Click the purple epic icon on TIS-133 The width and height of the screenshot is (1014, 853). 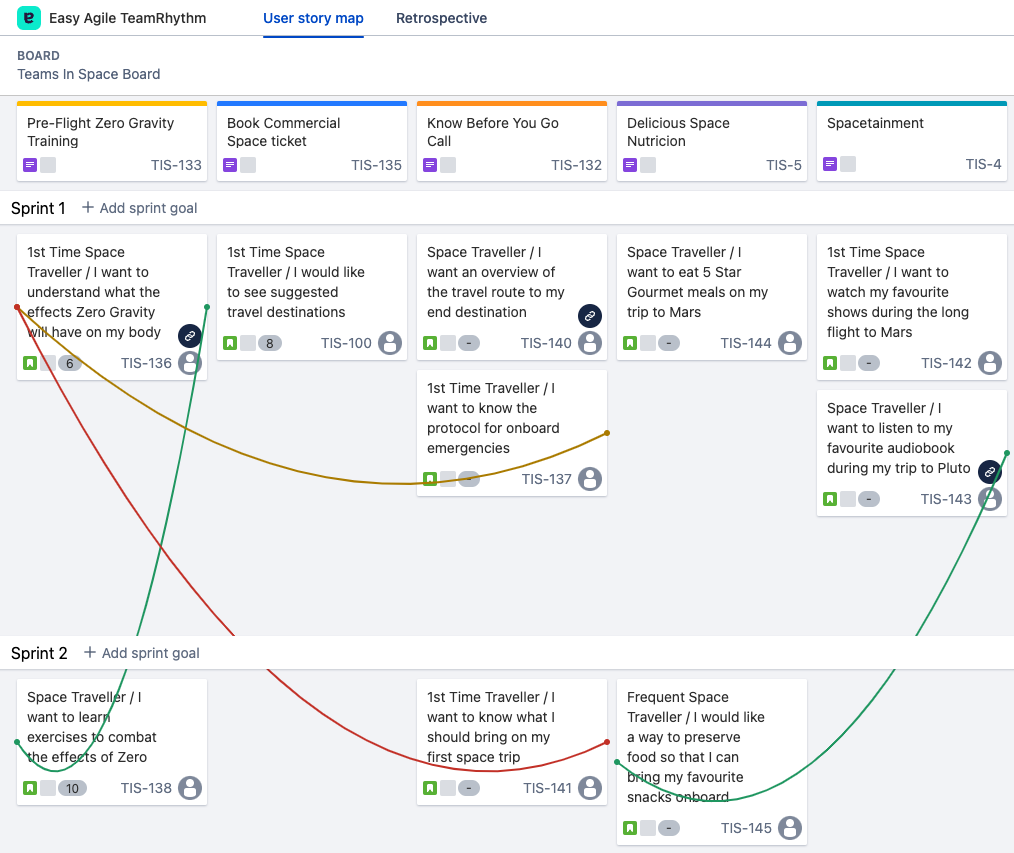[30, 165]
